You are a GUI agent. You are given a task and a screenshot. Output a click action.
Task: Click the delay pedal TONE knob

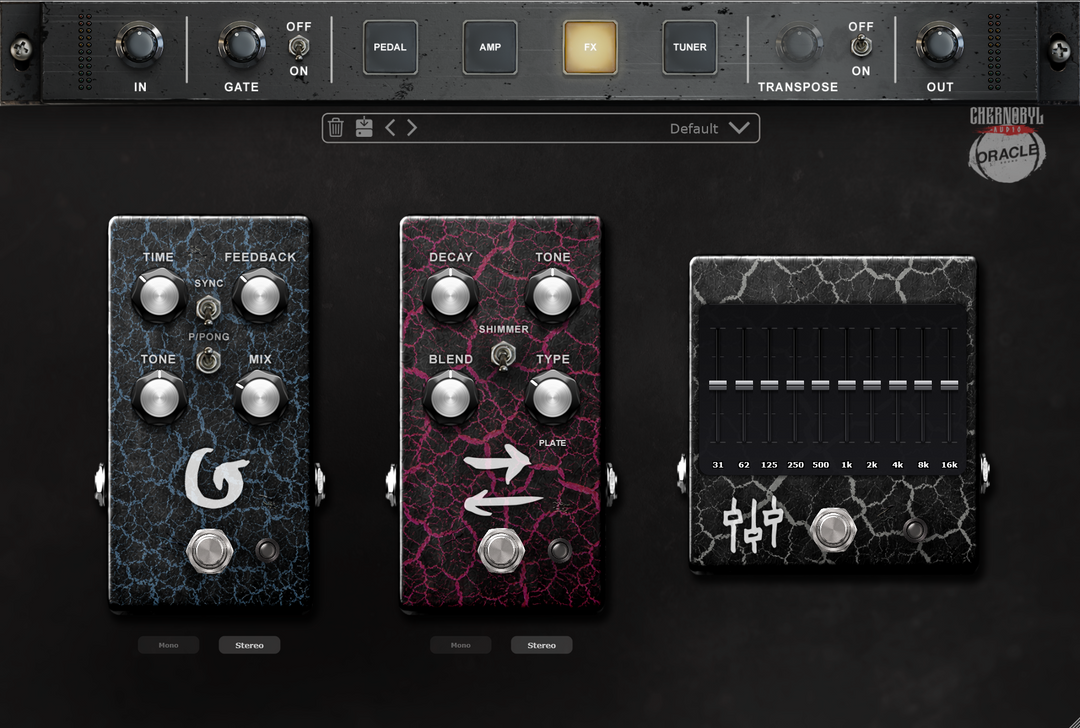(x=159, y=397)
